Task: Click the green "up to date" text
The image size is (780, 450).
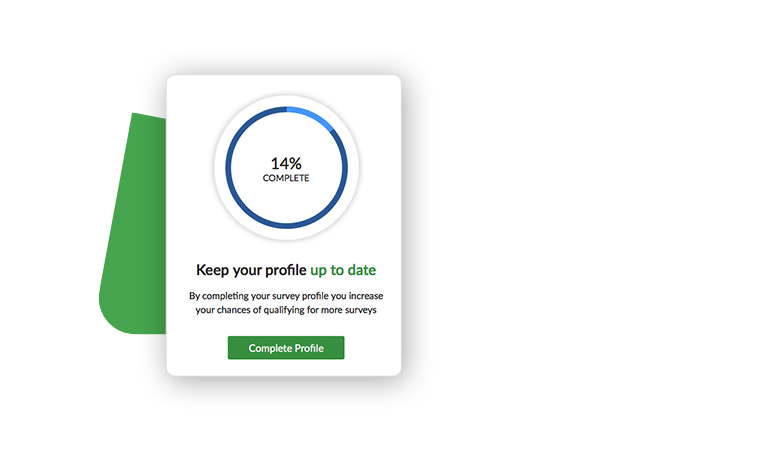Action: coord(343,270)
